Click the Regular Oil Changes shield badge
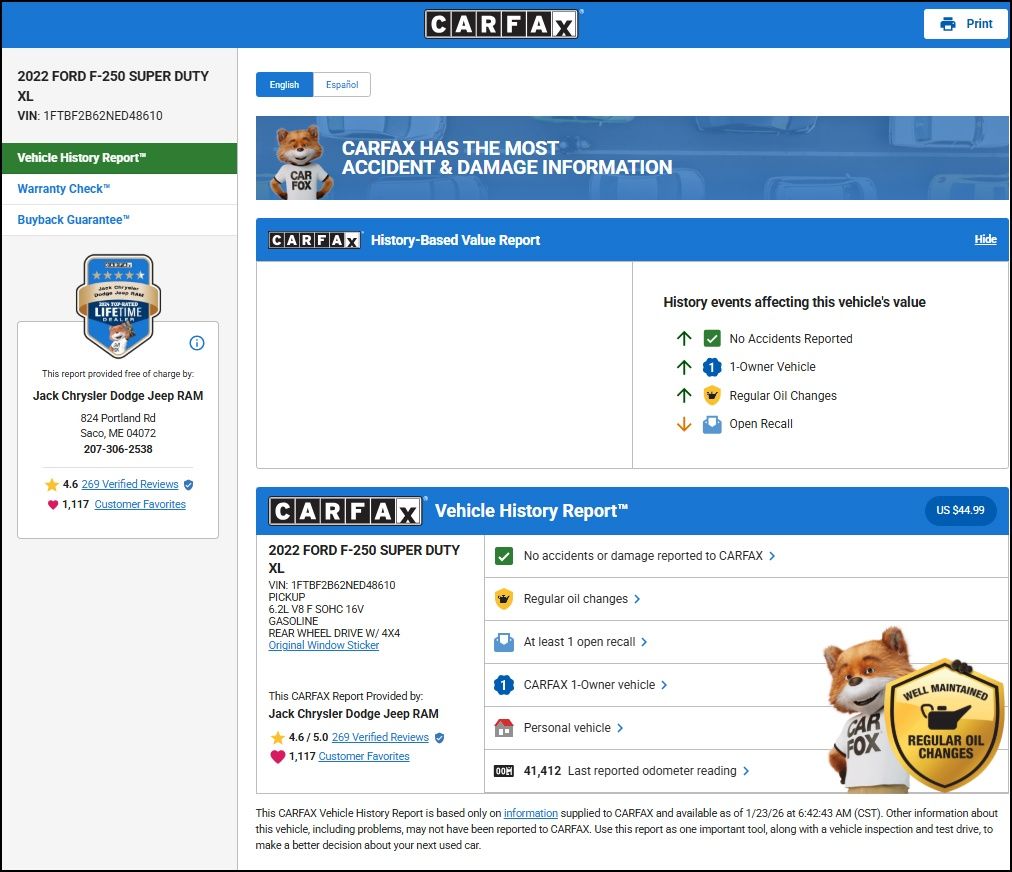 [x=946, y=723]
